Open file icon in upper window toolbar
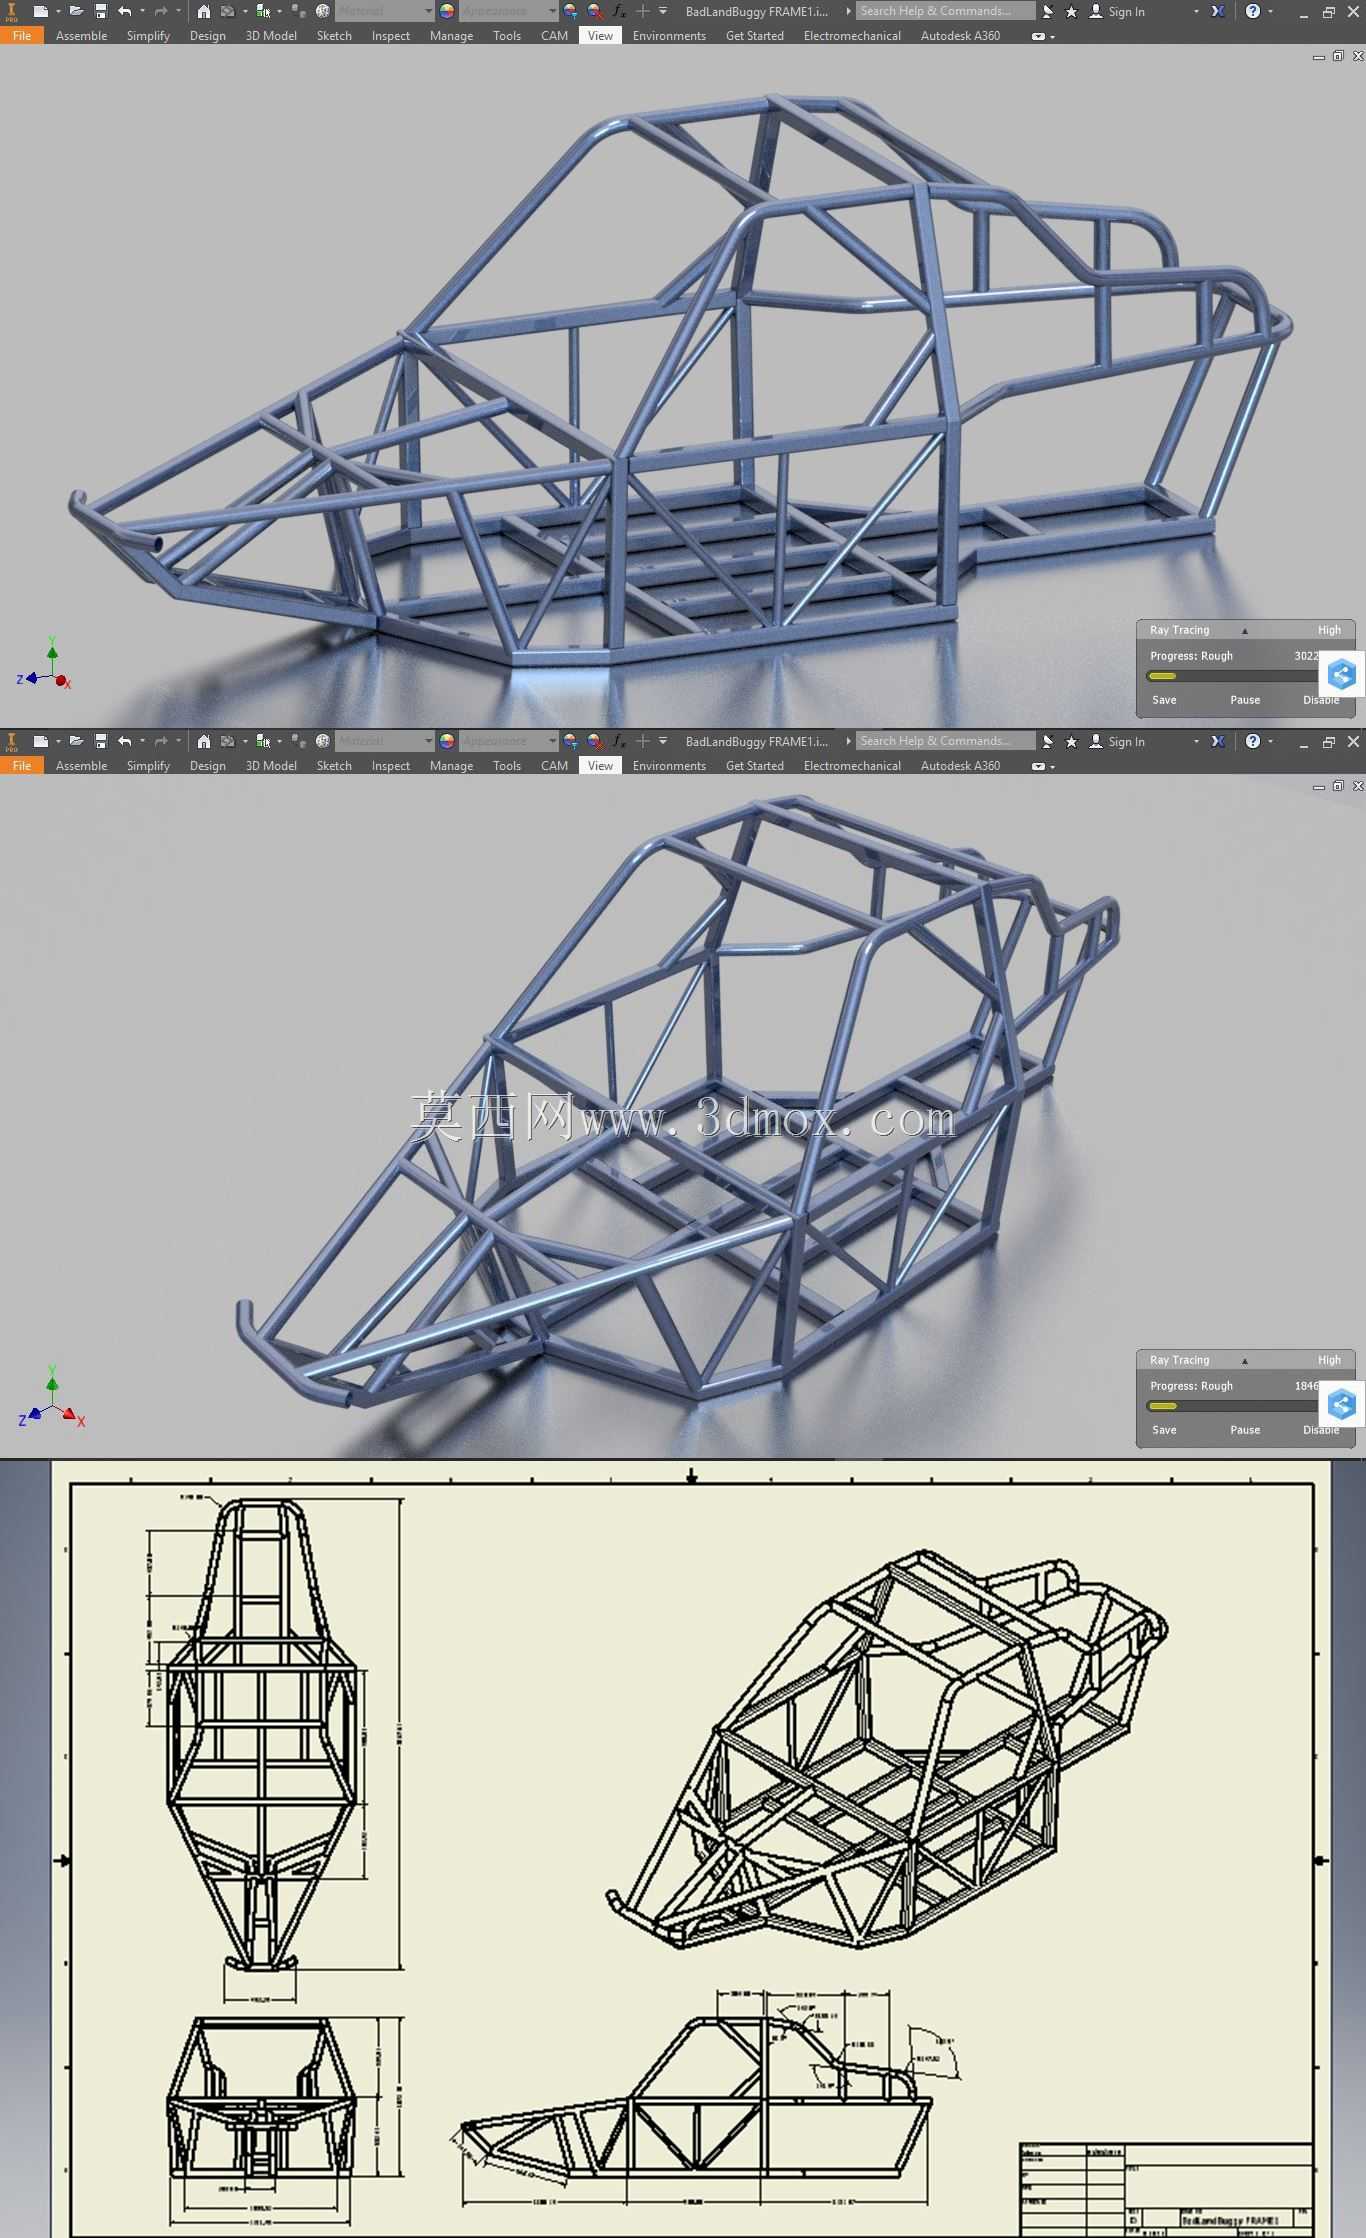This screenshot has height=2238, width=1366. pyautogui.click(x=76, y=12)
